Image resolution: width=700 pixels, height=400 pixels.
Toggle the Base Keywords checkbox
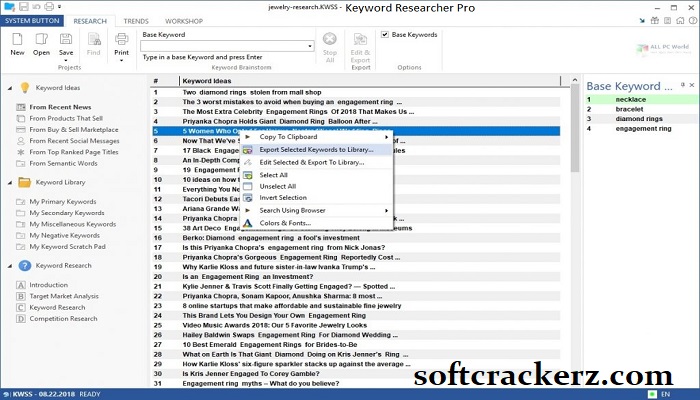pyautogui.click(x=385, y=34)
